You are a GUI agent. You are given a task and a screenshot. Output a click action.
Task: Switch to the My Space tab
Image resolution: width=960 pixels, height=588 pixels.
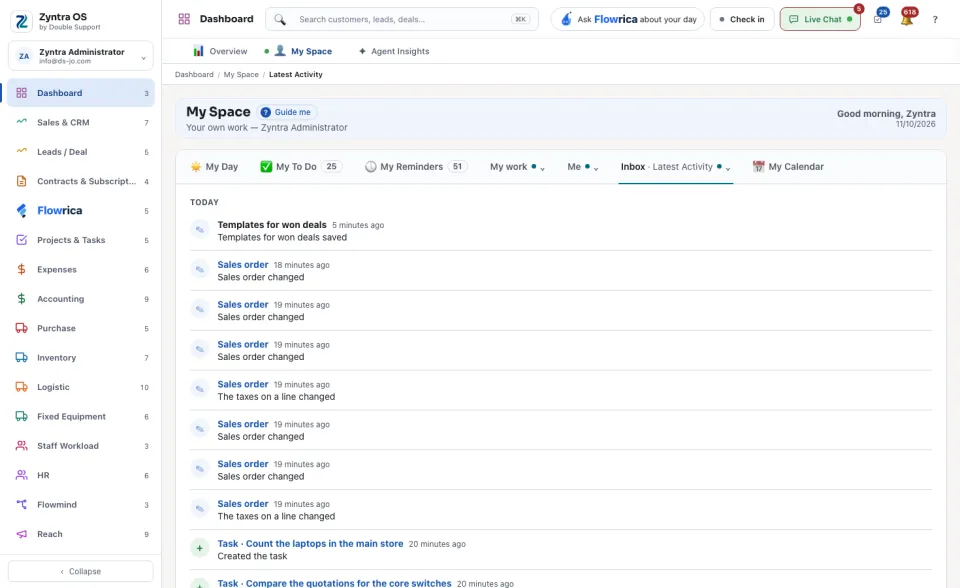click(302, 51)
